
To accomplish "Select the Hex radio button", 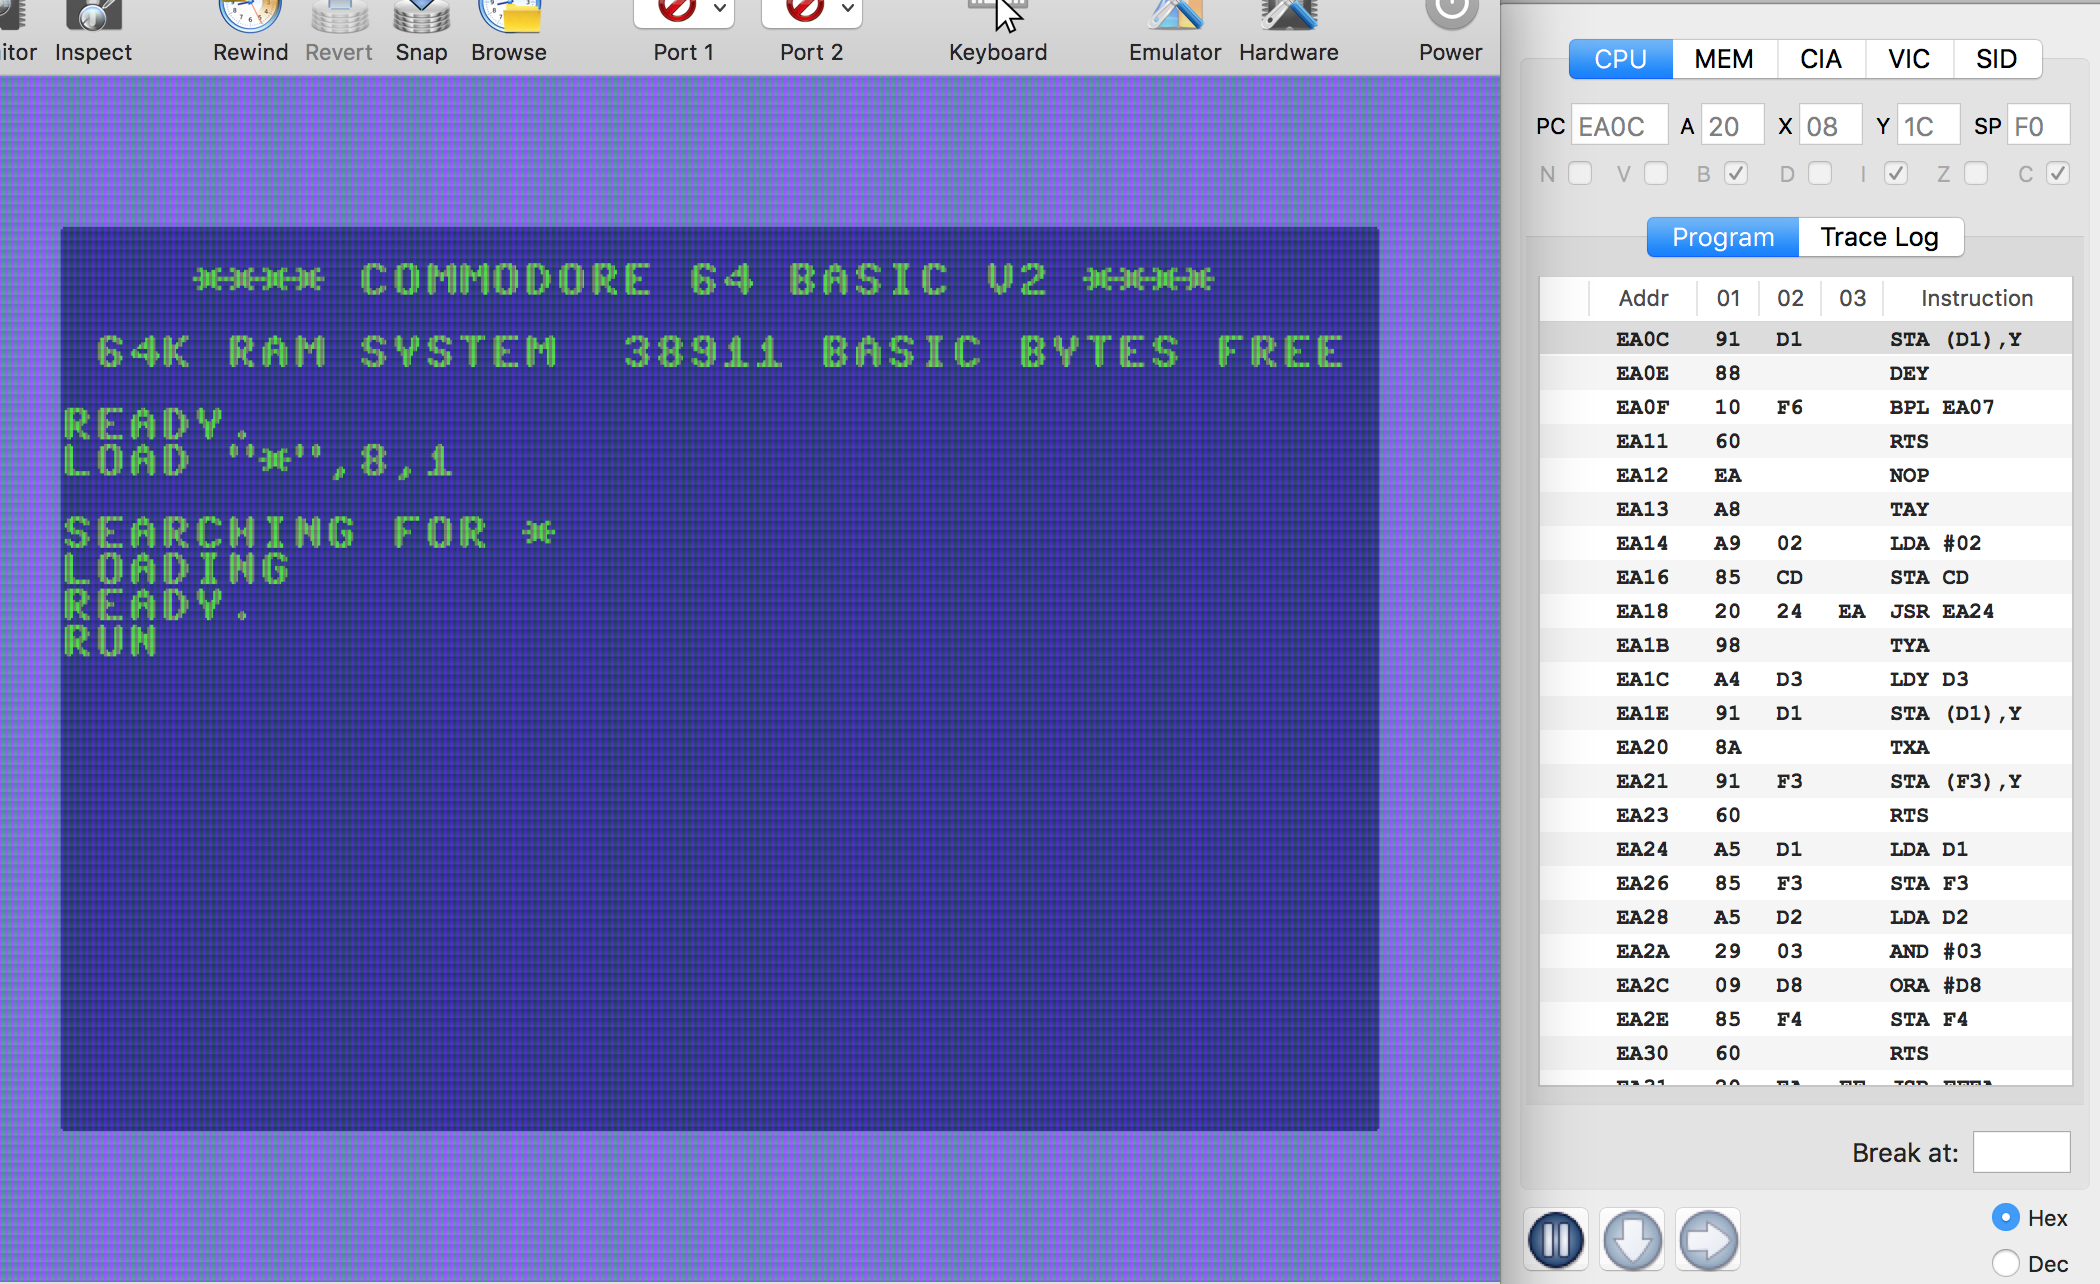I will (2006, 1217).
